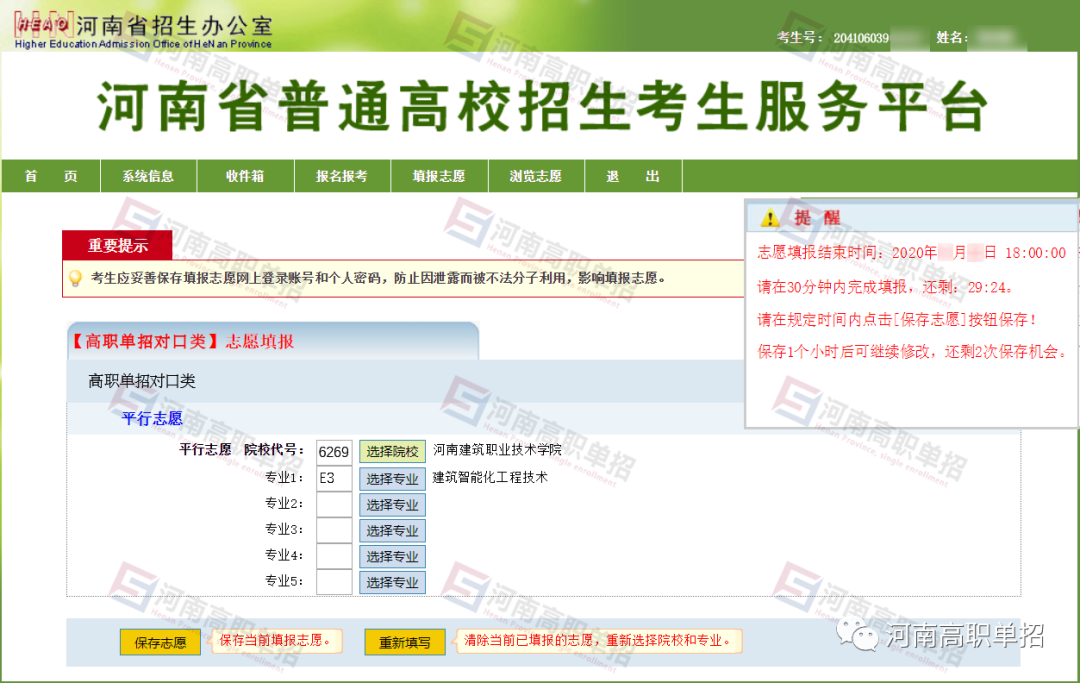This screenshot has height=683, width=1080.
Task: Open the 平行志愿 link
Action: pos(150,420)
